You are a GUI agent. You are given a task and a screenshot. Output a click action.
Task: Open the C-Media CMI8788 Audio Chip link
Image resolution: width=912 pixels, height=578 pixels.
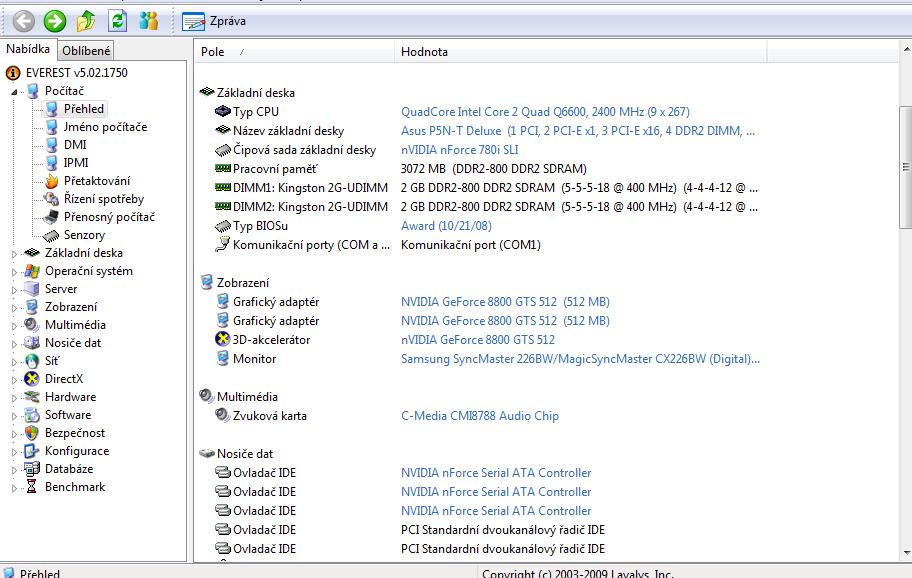(479, 416)
